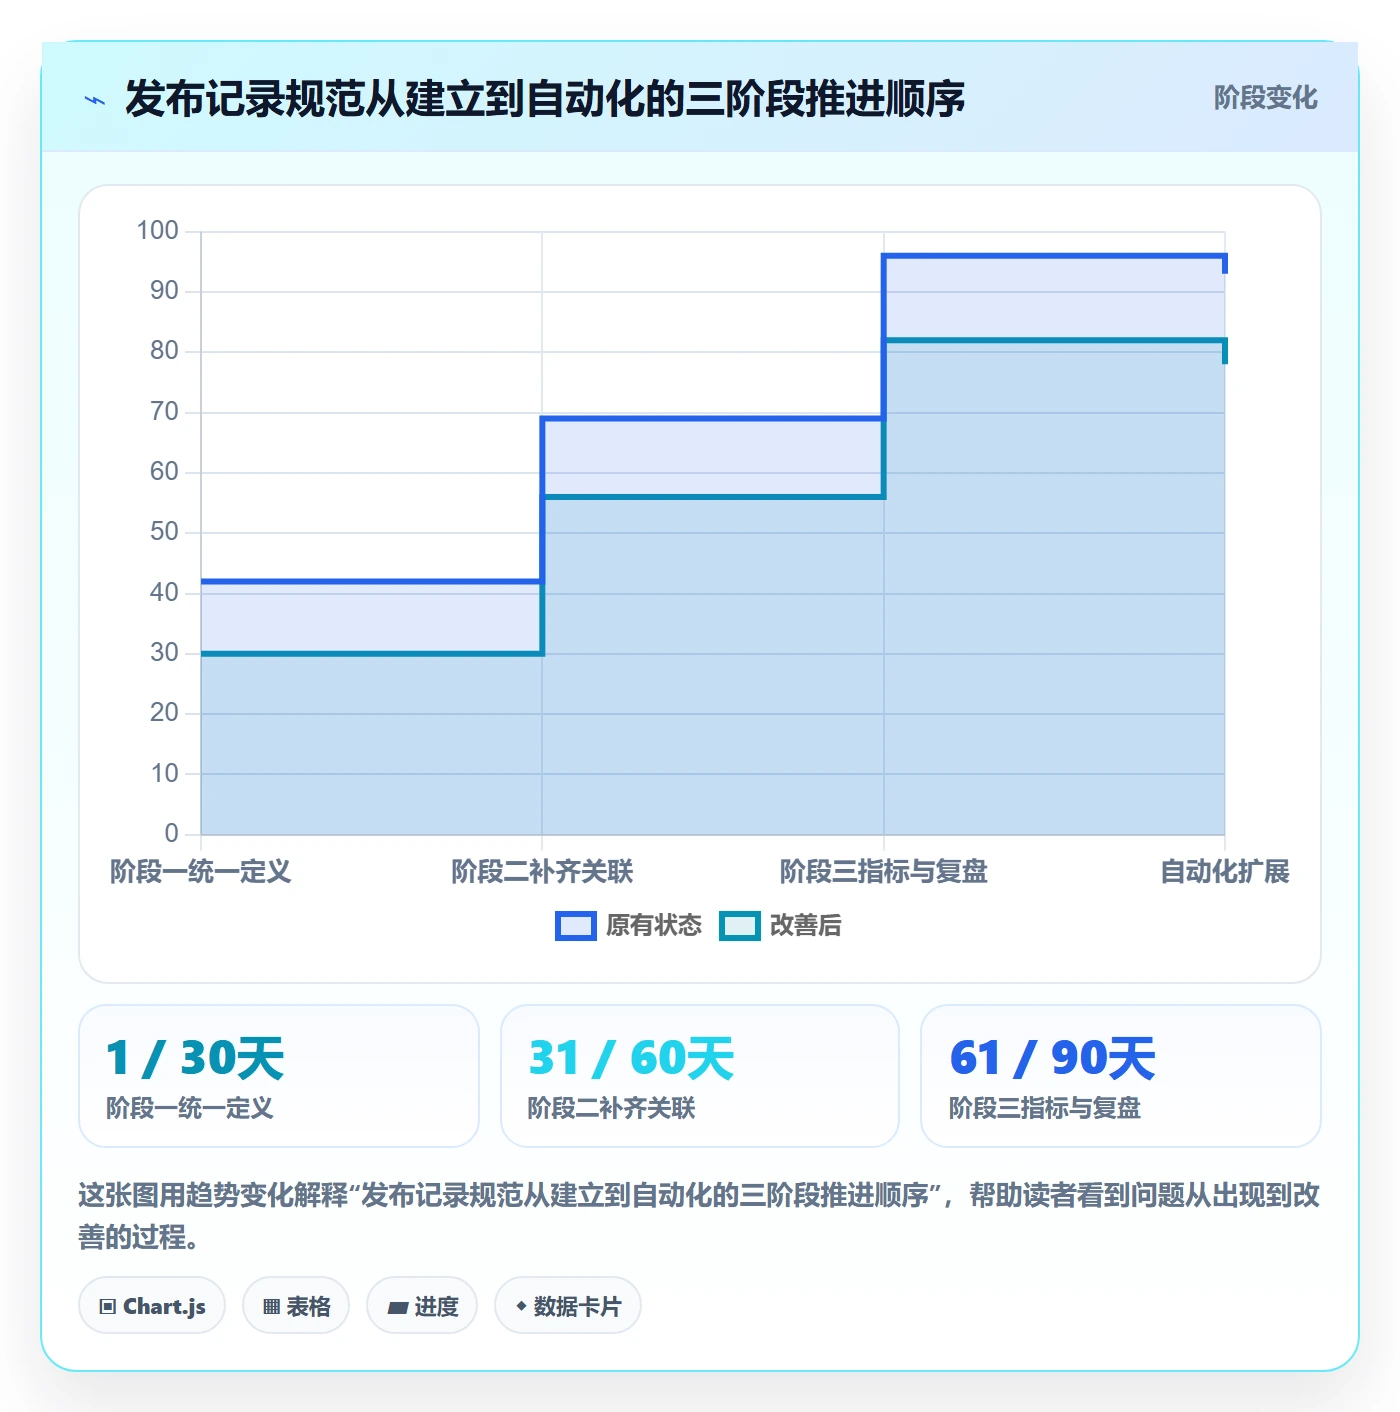Click the chart title 发布记录规范从建立到自动化的三阶段推进顺序

[545, 99]
